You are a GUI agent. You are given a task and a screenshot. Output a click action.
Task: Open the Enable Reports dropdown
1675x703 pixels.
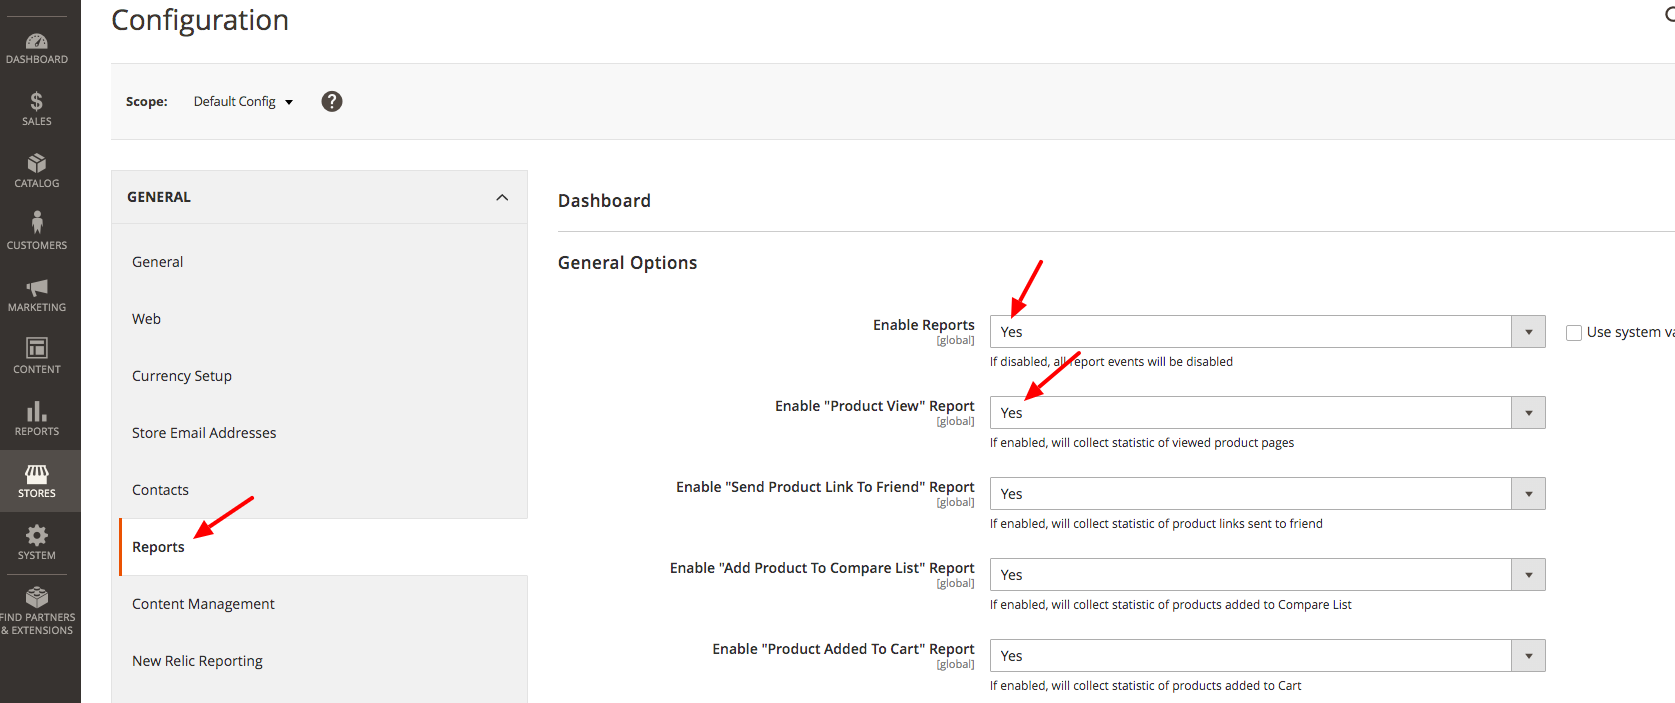(1267, 332)
